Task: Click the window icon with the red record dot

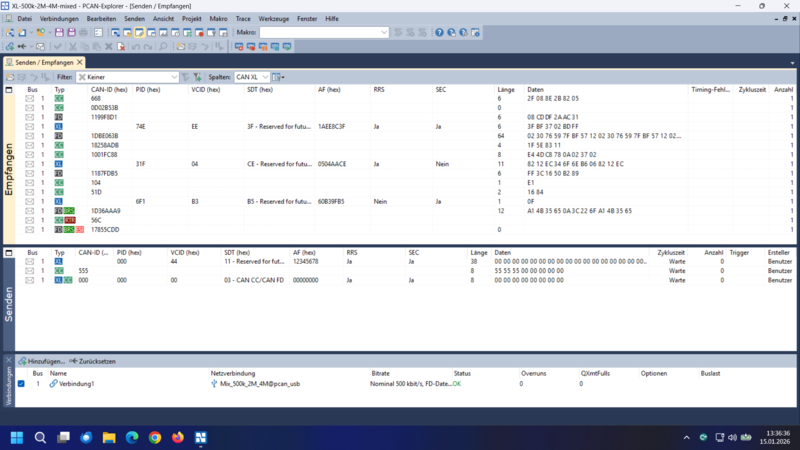Action: (x=199, y=33)
